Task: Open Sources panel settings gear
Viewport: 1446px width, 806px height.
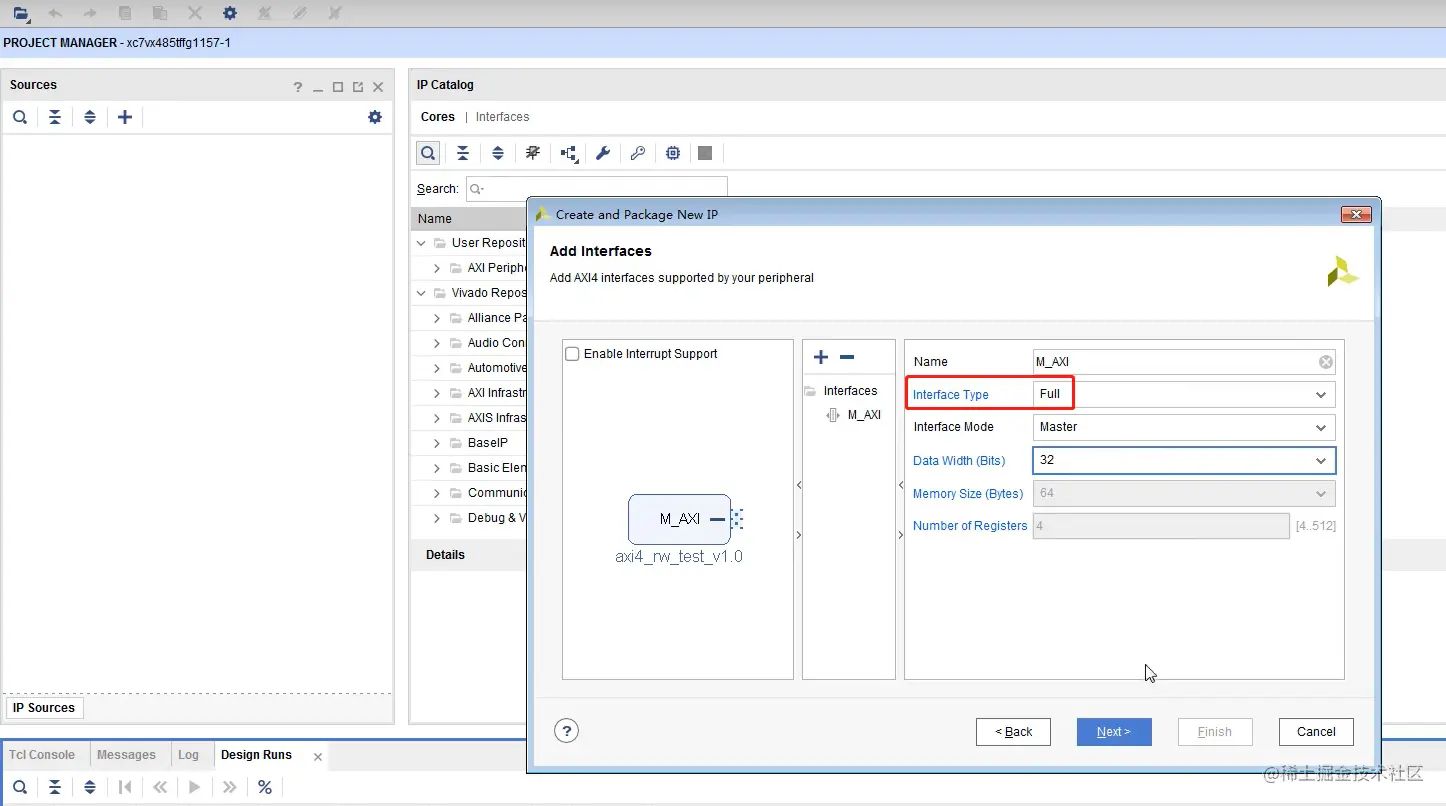Action: pos(375,117)
